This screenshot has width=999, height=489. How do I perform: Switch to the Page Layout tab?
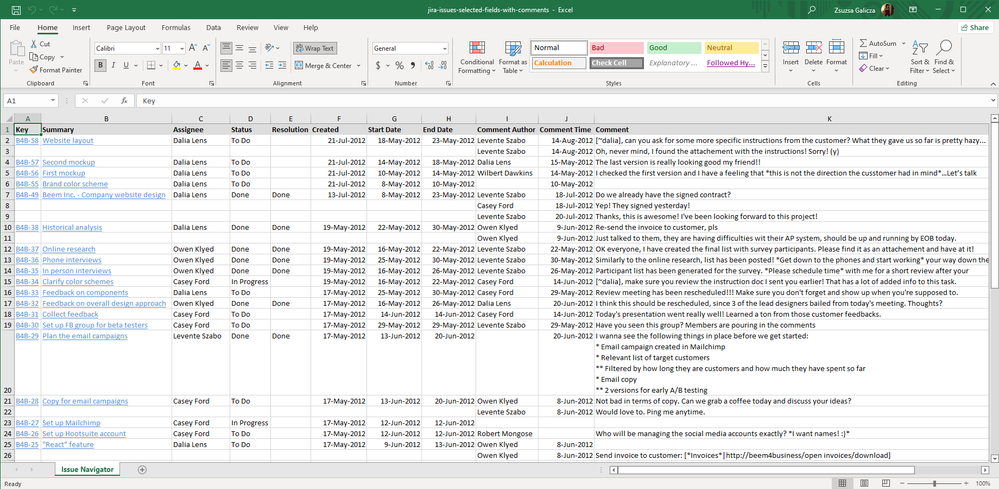[126, 28]
